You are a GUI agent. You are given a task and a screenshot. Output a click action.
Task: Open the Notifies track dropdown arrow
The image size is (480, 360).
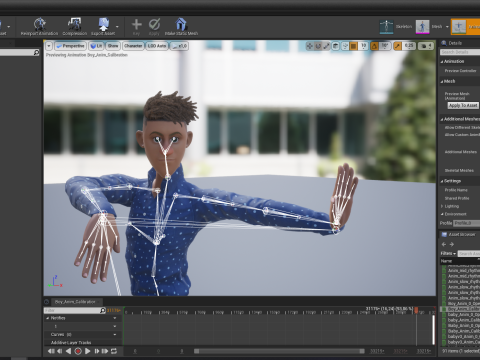pyautogui.click(x=115, y=318)
